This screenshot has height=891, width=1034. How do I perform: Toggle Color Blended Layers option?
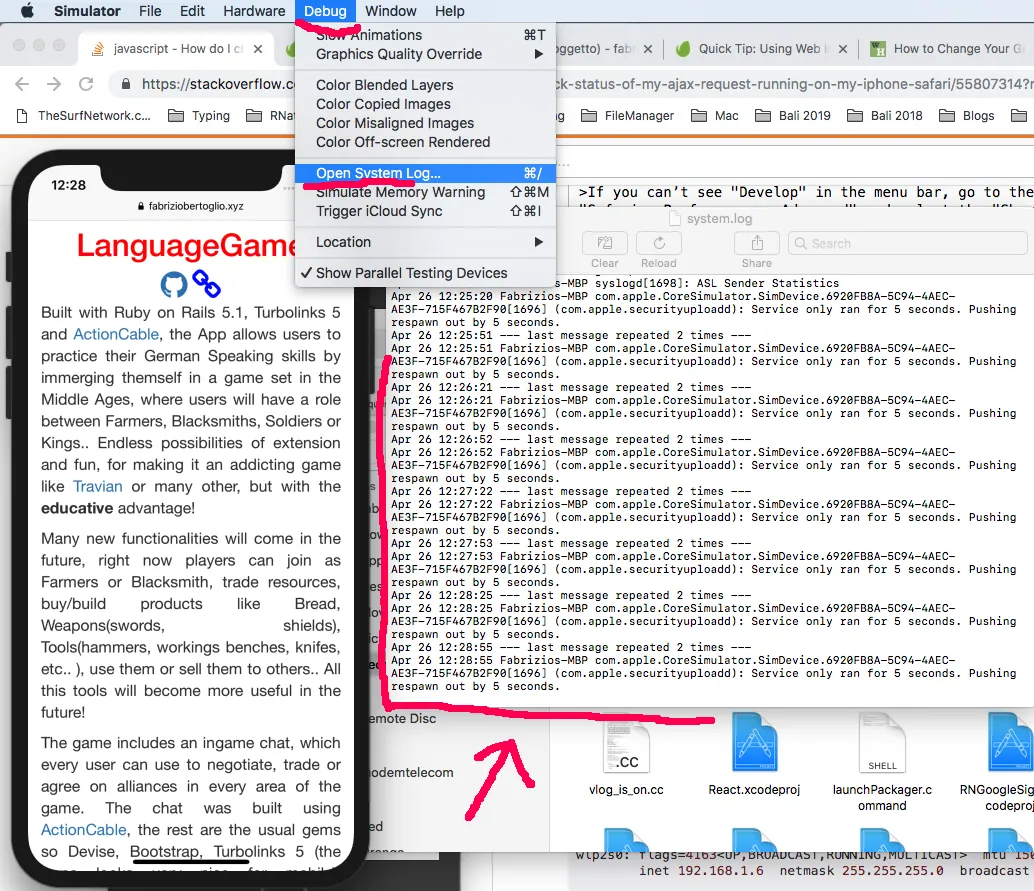pyautogui.click(x=425, y=85)
